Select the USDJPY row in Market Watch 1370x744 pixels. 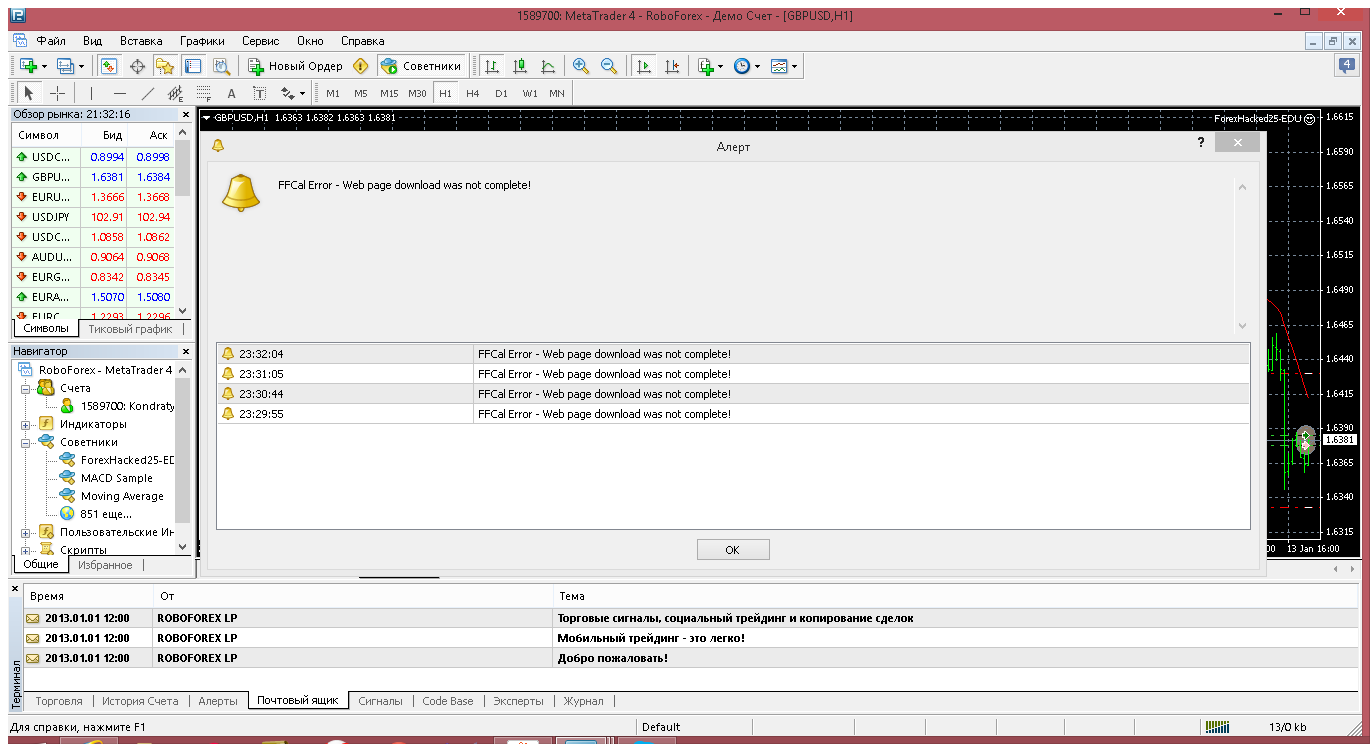click(x=93, y=217)
